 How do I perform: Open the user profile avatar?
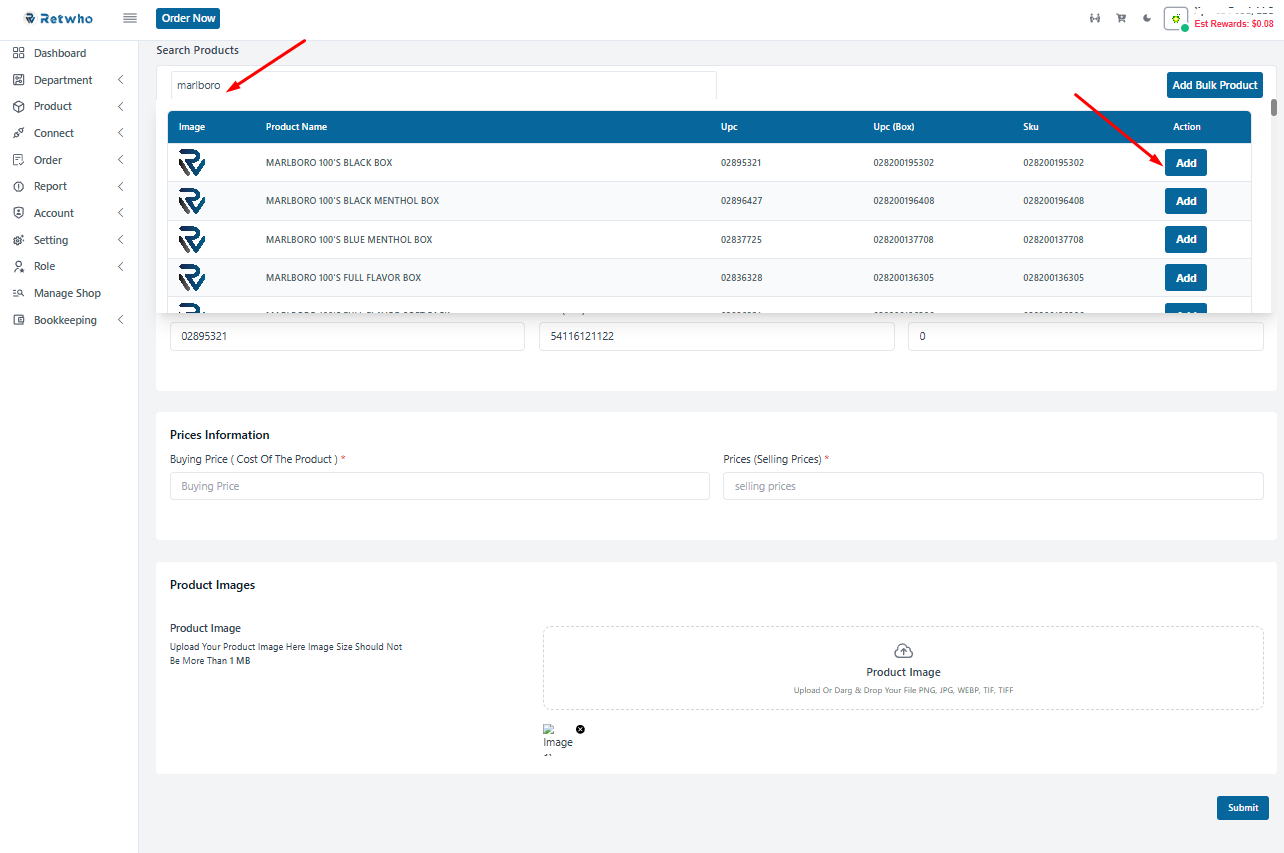pos(1176,19)
